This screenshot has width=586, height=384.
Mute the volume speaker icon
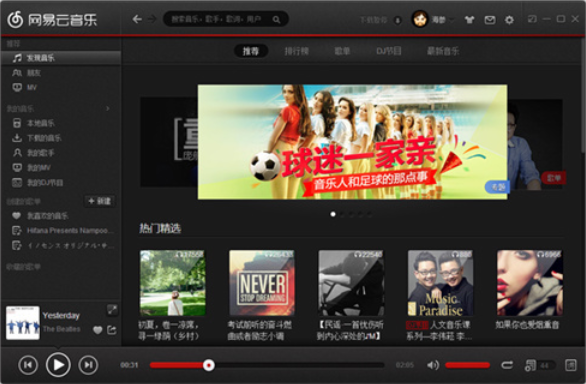point(433,365)
